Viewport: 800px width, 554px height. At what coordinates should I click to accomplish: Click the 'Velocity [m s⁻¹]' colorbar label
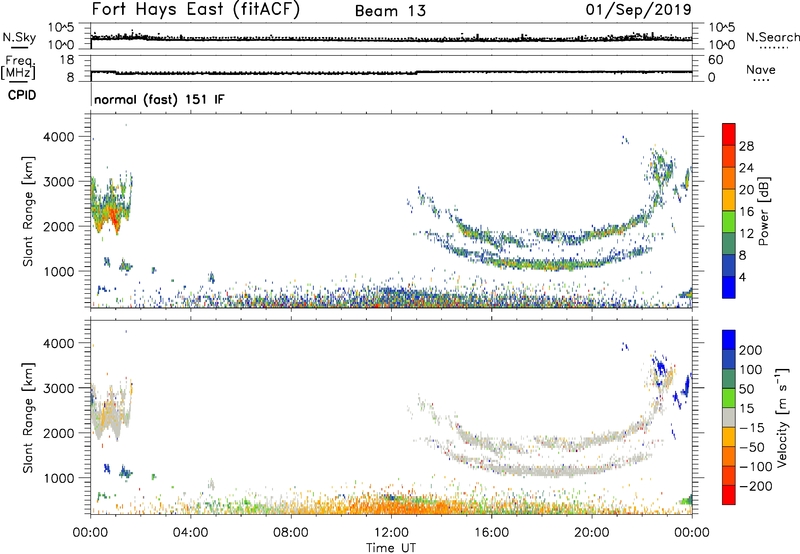point(781,417)
